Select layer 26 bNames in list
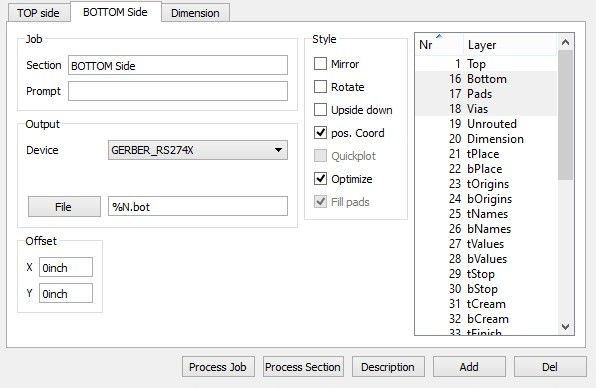This screenshot has height=388, width=596. pyautogui.click(x=487, y=229)
